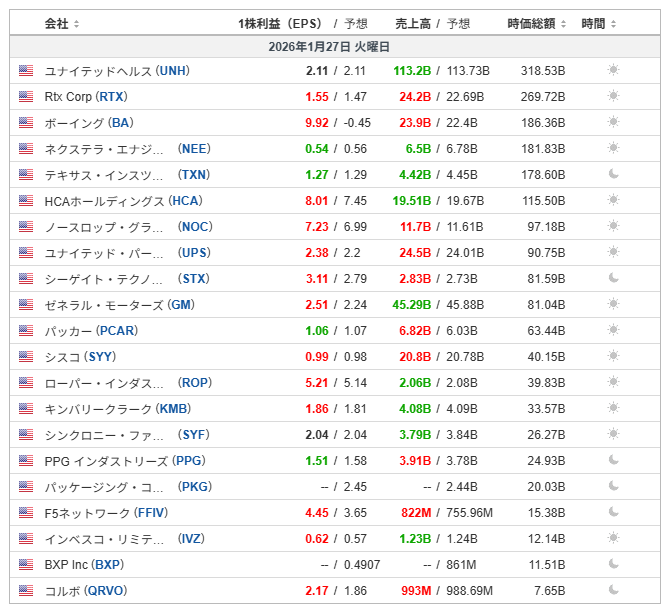Click the sun icon in the Kimberly-Clark (KMB) row

(613, 409)
